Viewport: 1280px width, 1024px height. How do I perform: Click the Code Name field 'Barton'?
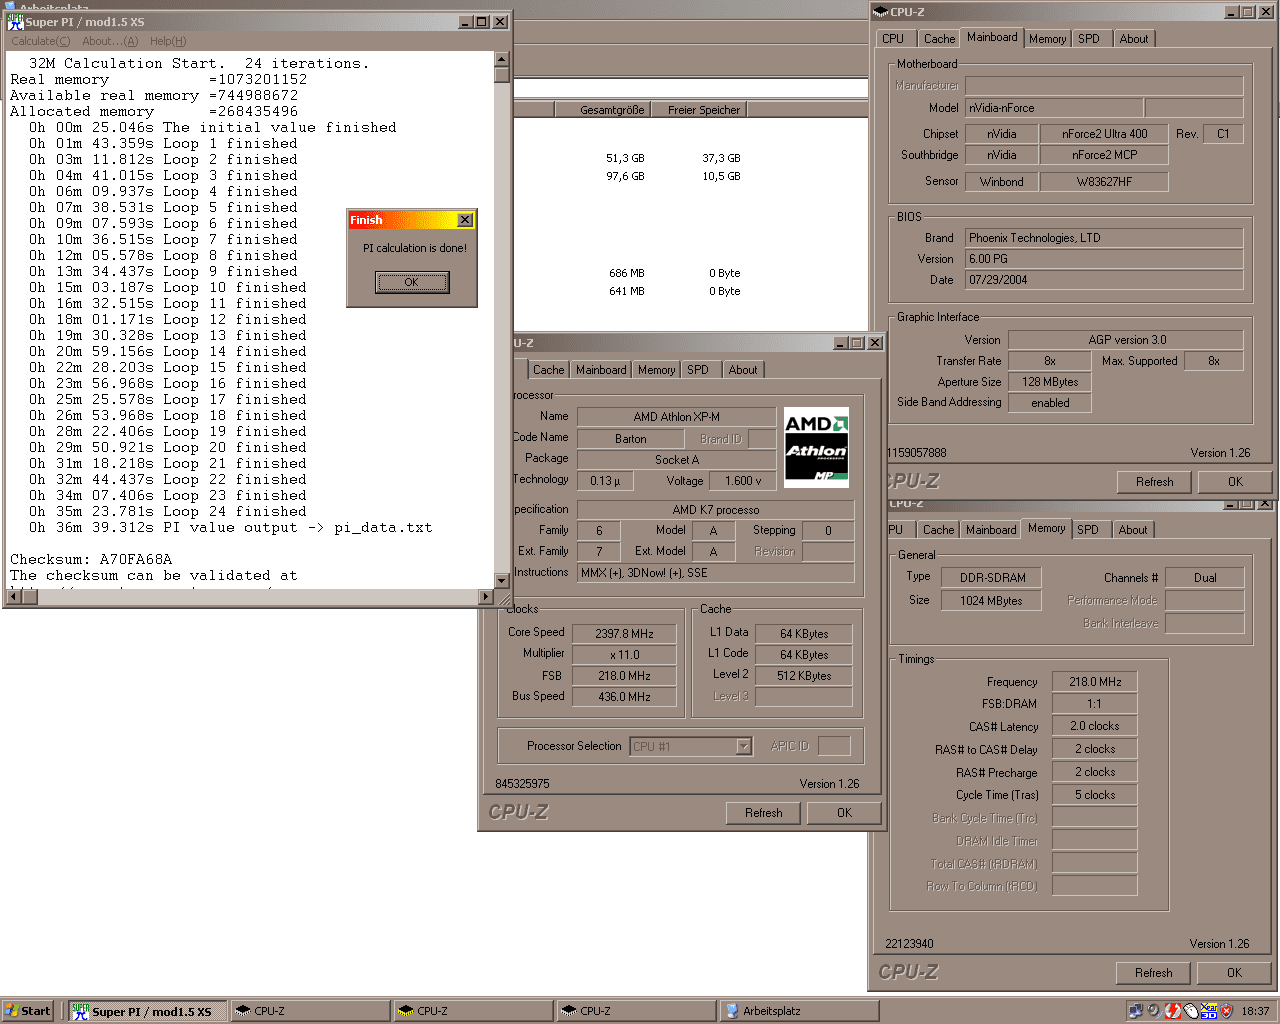click(x=631, y=439)
